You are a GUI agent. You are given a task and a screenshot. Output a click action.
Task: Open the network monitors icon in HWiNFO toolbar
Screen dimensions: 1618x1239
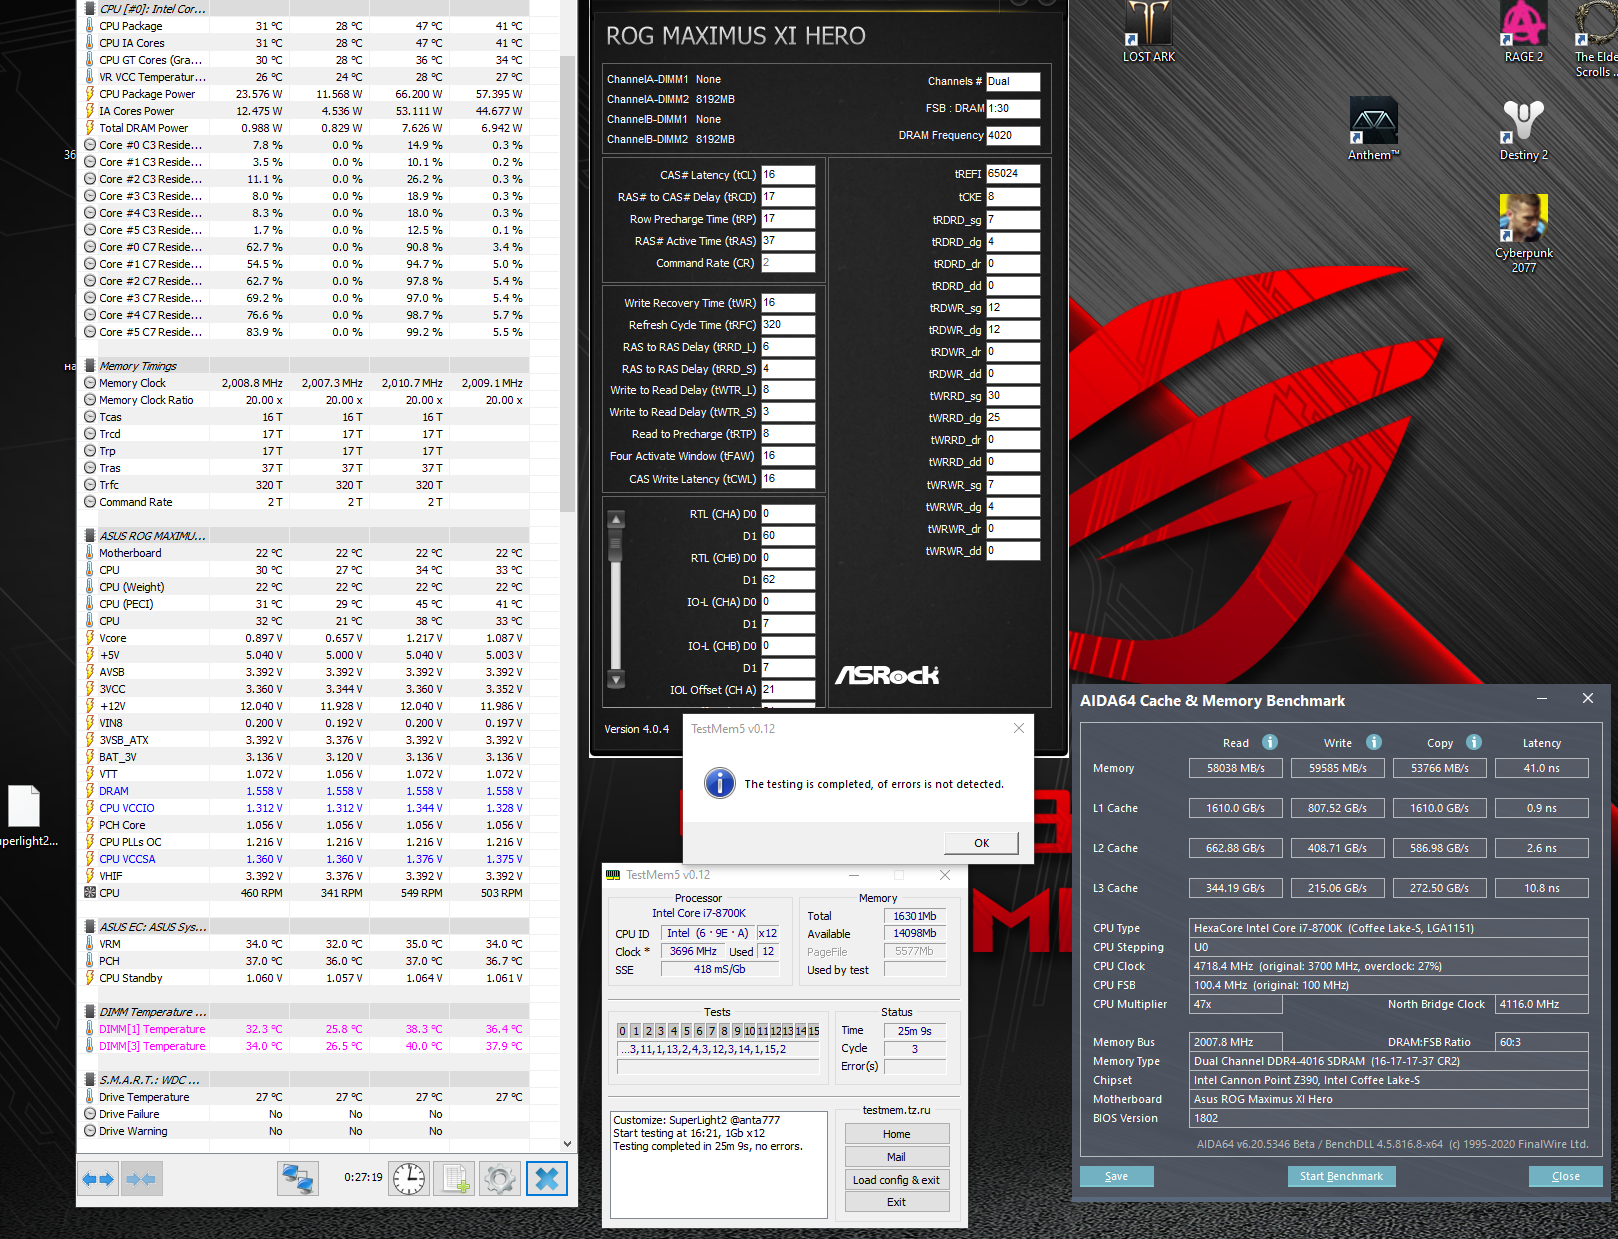click(x=298, y=1179)
